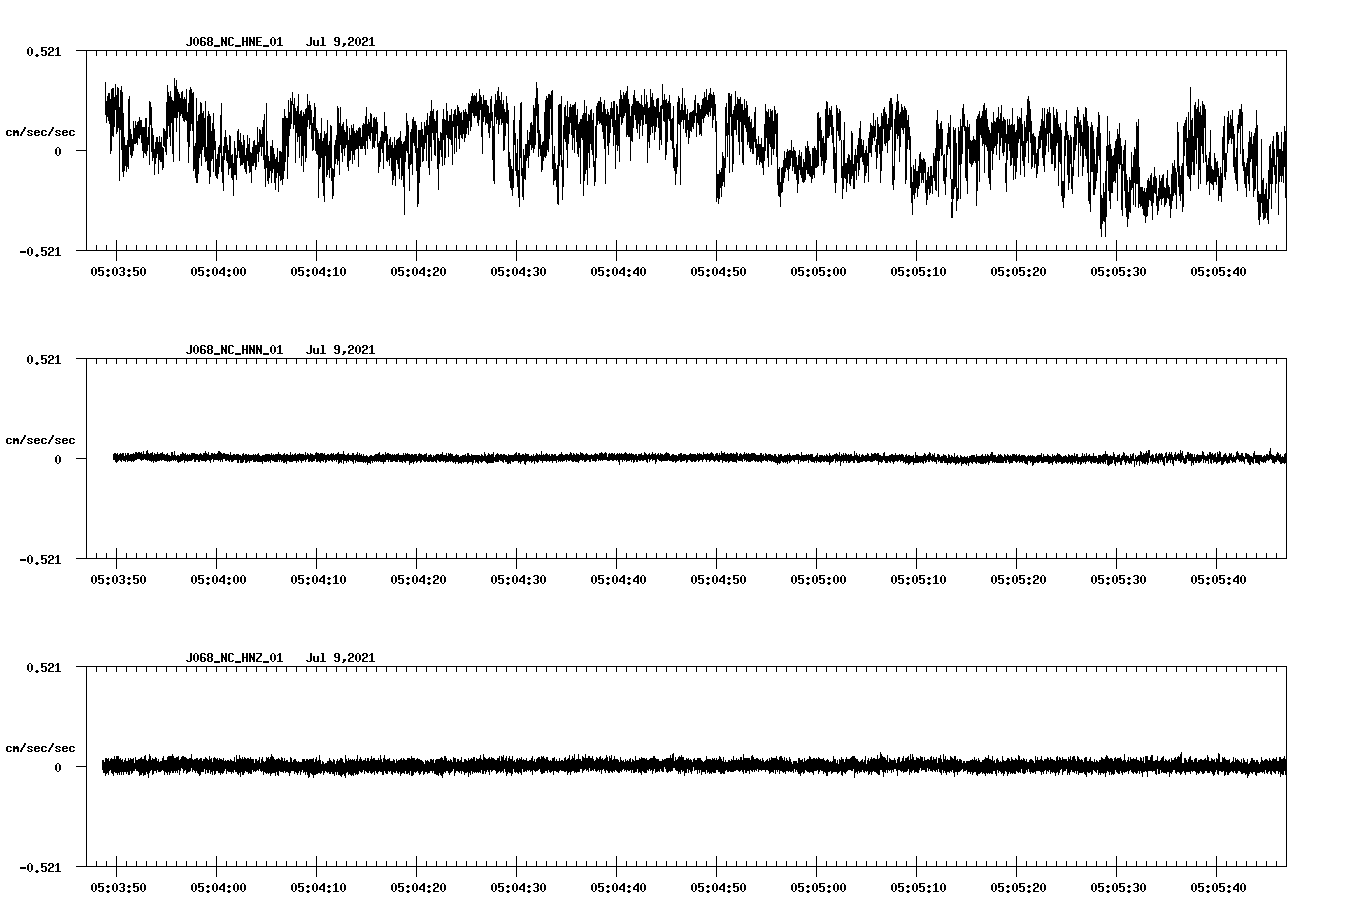Click the 05:04:50 tick label under the HNZ plot
This screenshot has height=924, width=1358.
pos(718,888)
